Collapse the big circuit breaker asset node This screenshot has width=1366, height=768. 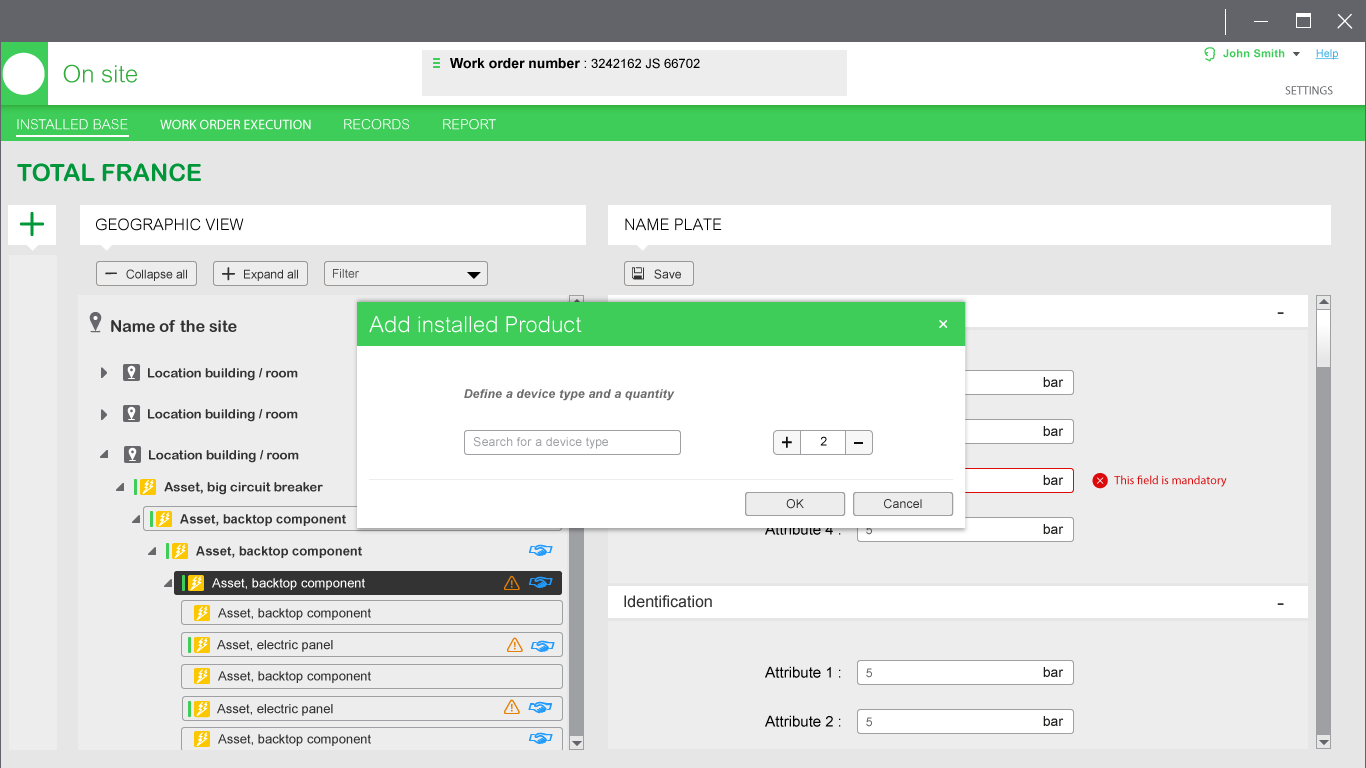pyautogui.click(x=120, y=488)
